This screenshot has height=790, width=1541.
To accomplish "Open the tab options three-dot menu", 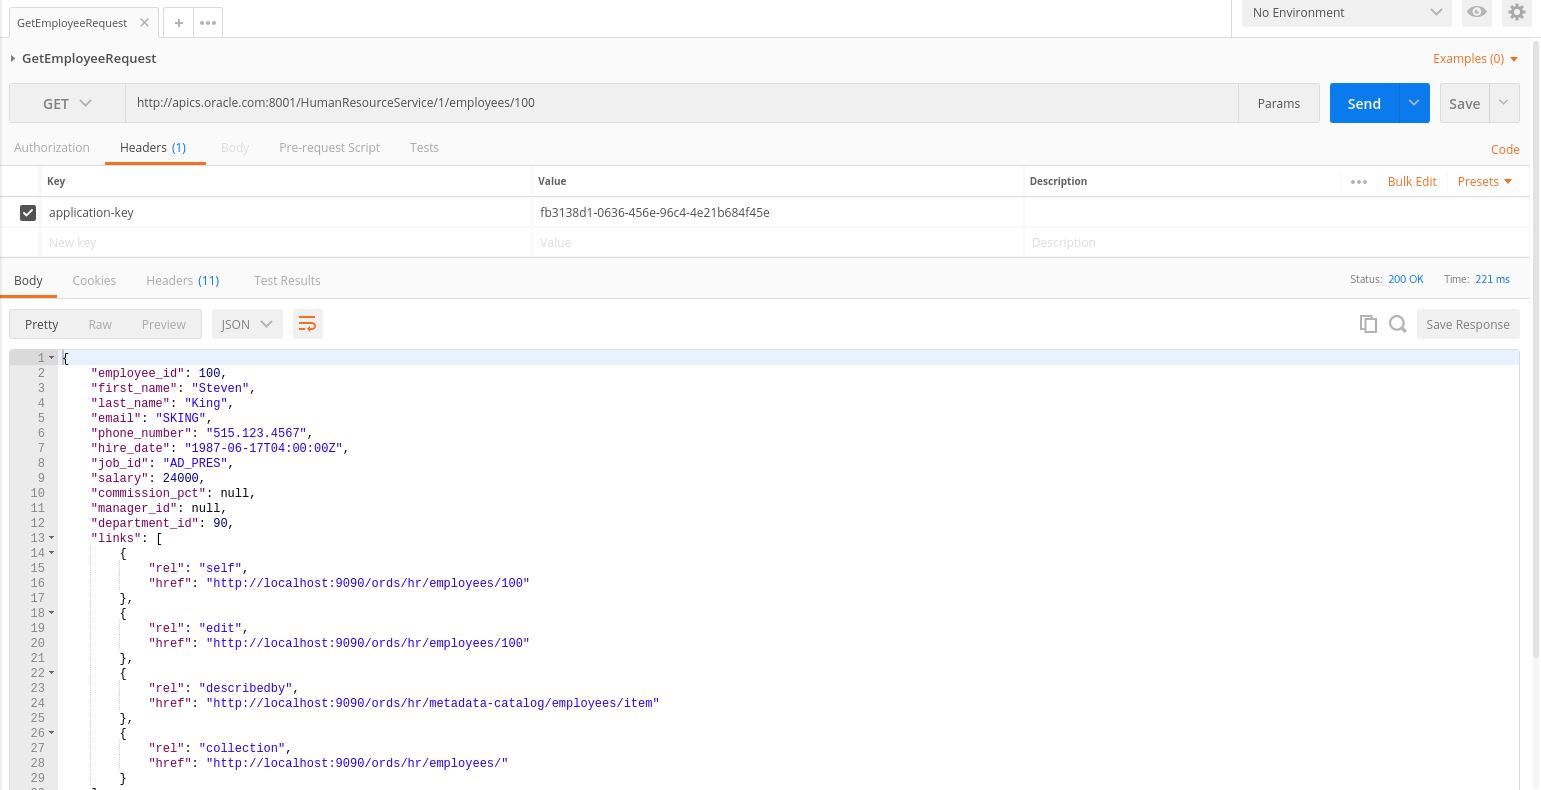I will (x=208, y=23).
